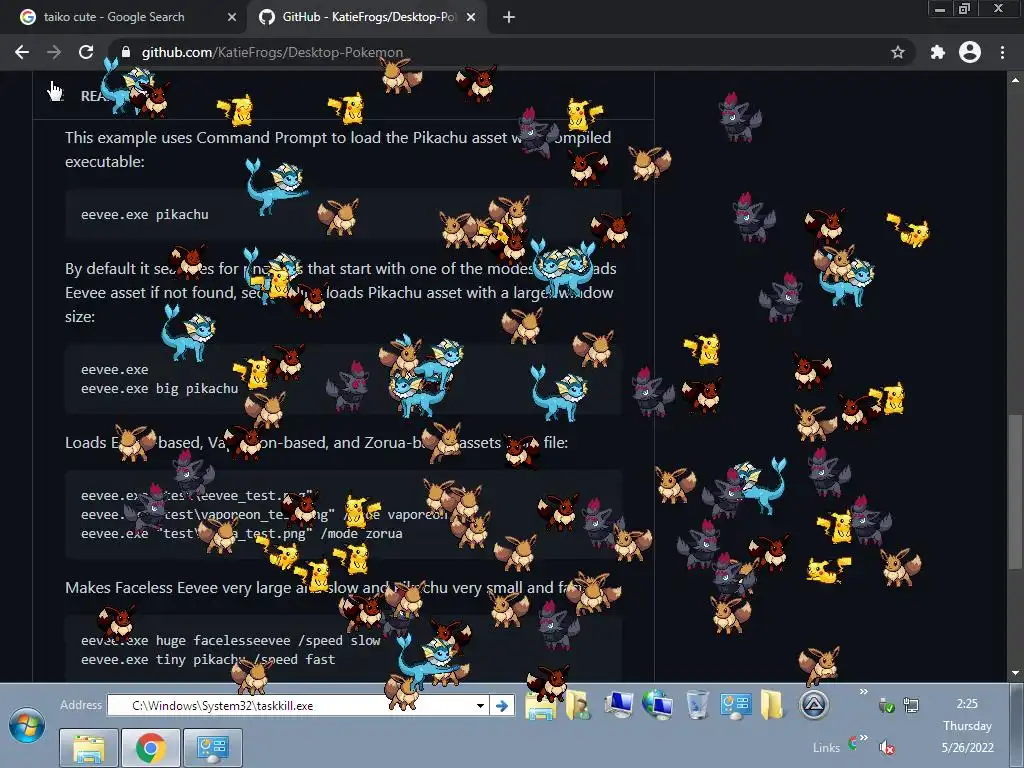Open the Recycle Bin quick launch icon
The width and height of the screenshot is (1024, 768).
pos(697,705)
